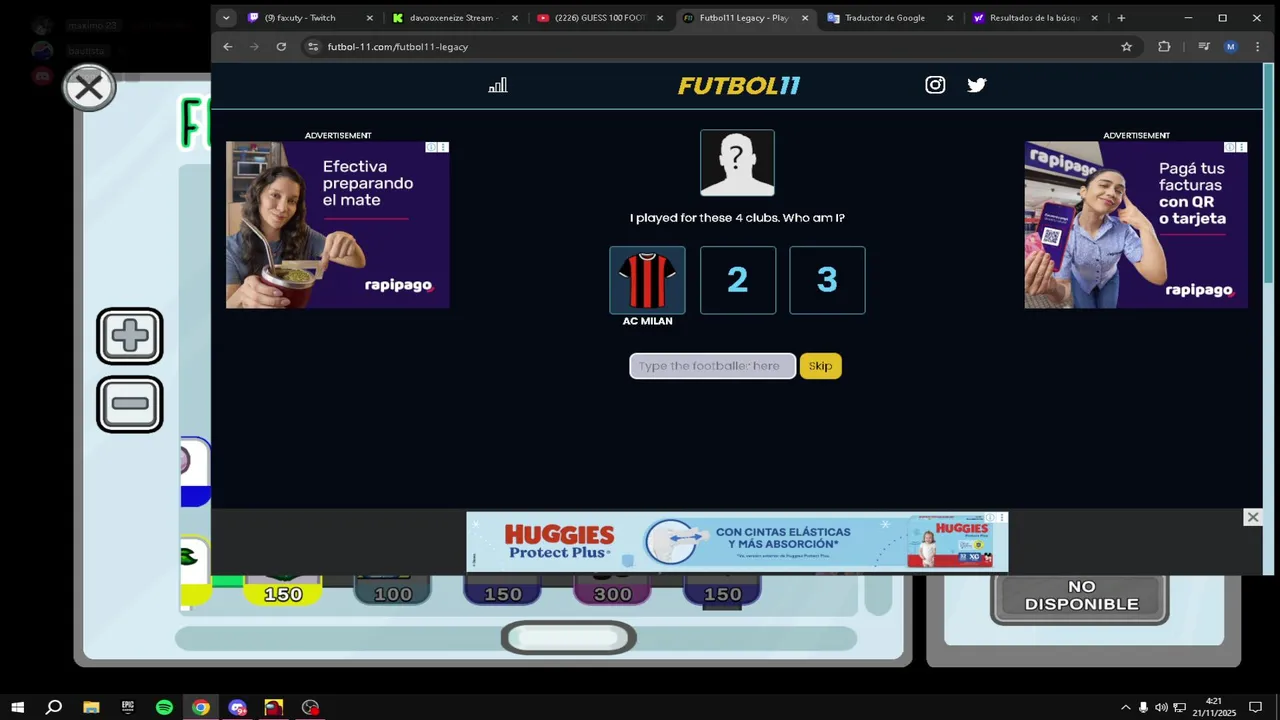Open the left rapipago mate advertisement
1280x720 pixels.
[x=337, y=225]
